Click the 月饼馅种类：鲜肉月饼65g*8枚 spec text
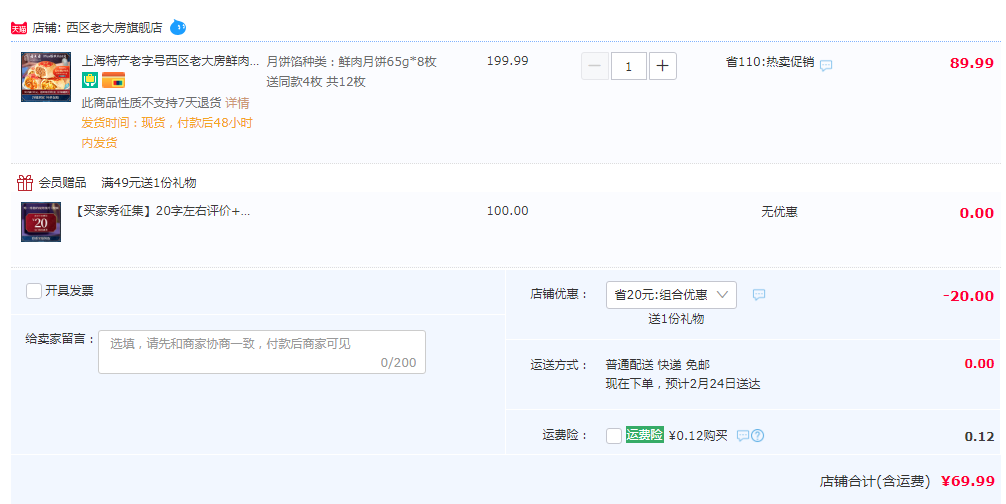Image resolution: width=1006 pixels, height=504 pixels. [352, 62]
